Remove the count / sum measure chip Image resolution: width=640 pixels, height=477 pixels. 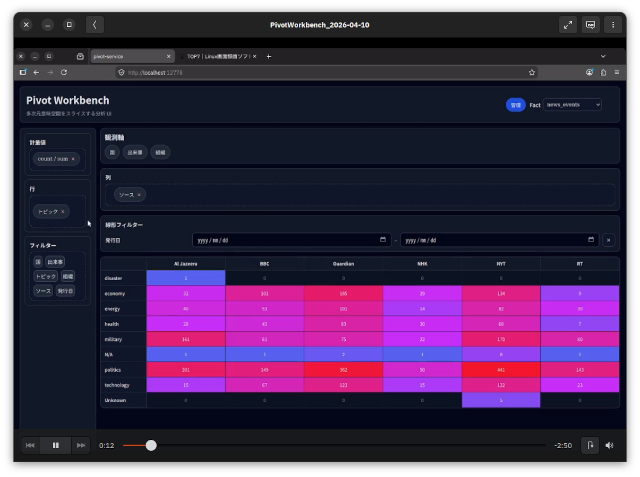pos(73,159)
